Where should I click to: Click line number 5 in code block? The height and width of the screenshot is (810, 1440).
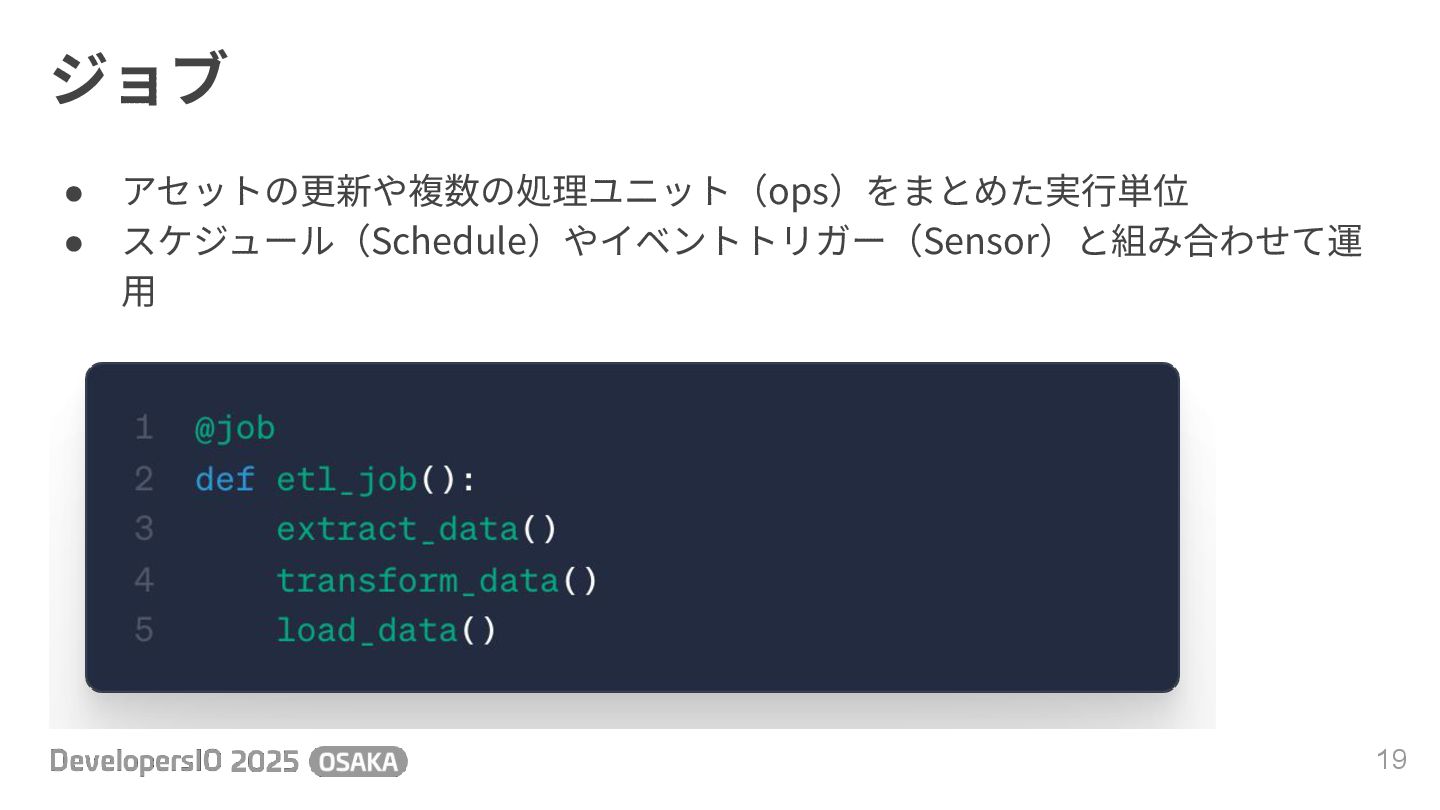[x=144, y=630]
